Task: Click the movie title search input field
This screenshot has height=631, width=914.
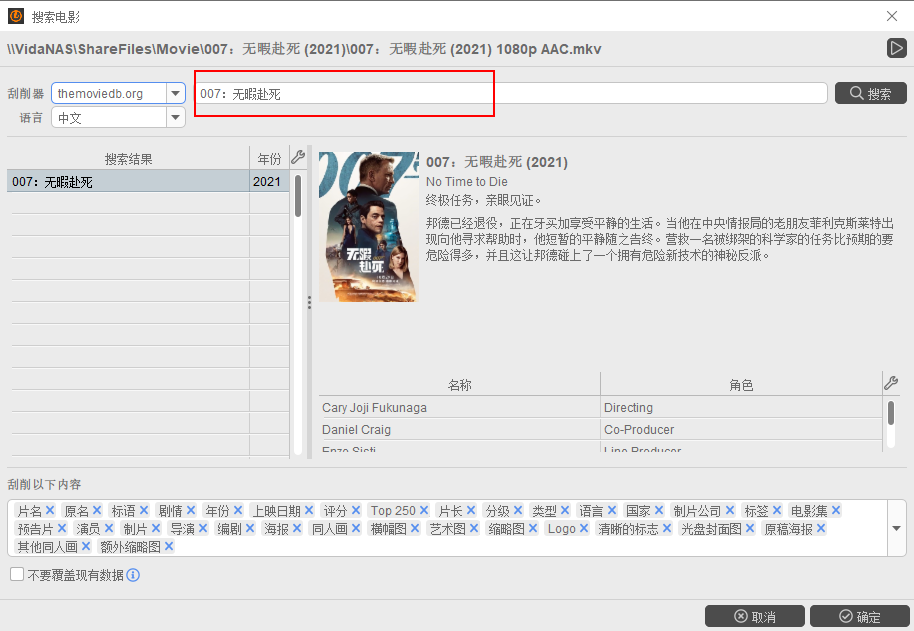Action: [510, 93]
